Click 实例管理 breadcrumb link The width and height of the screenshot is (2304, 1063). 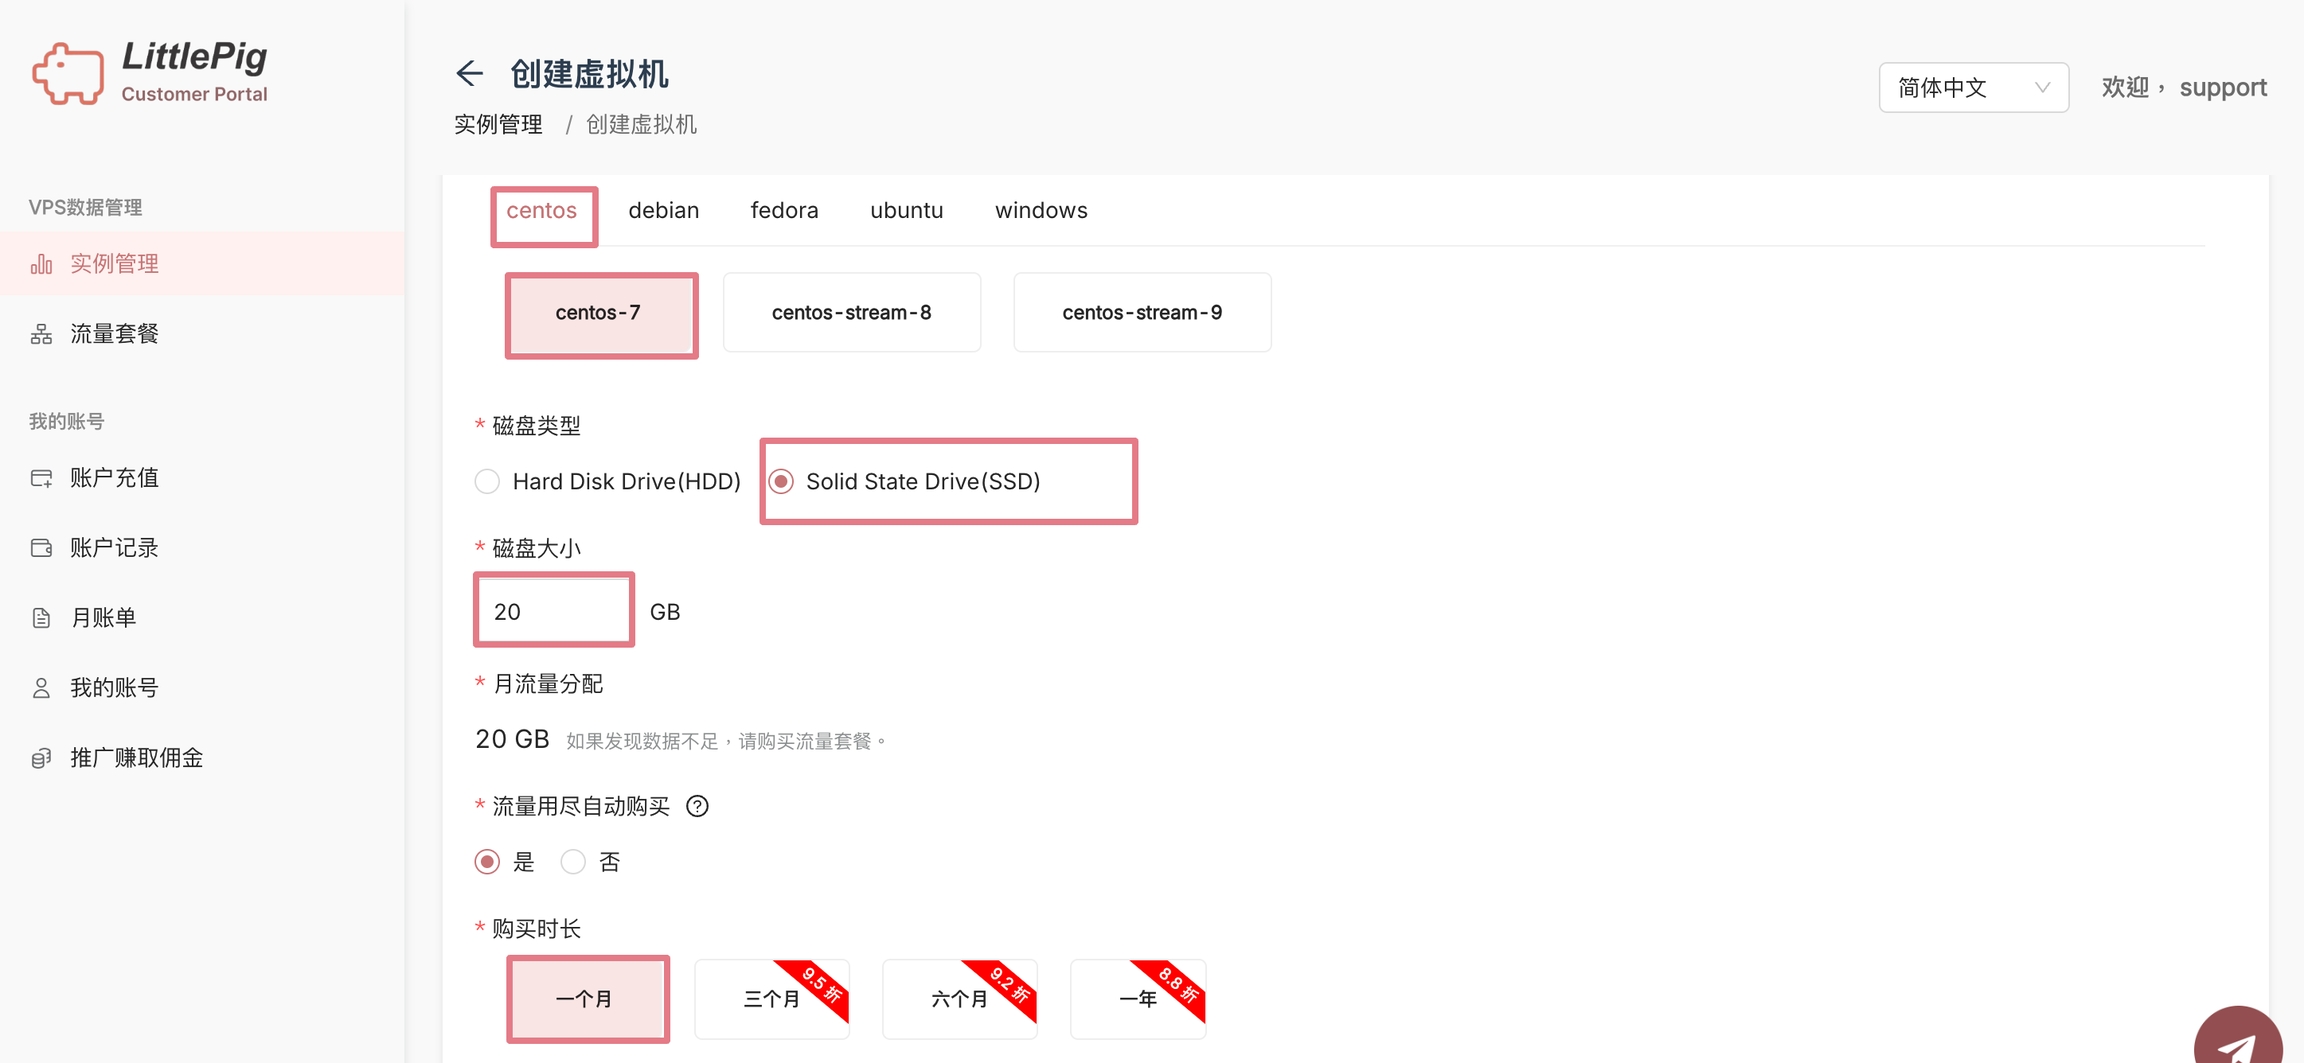pos(498,125)
